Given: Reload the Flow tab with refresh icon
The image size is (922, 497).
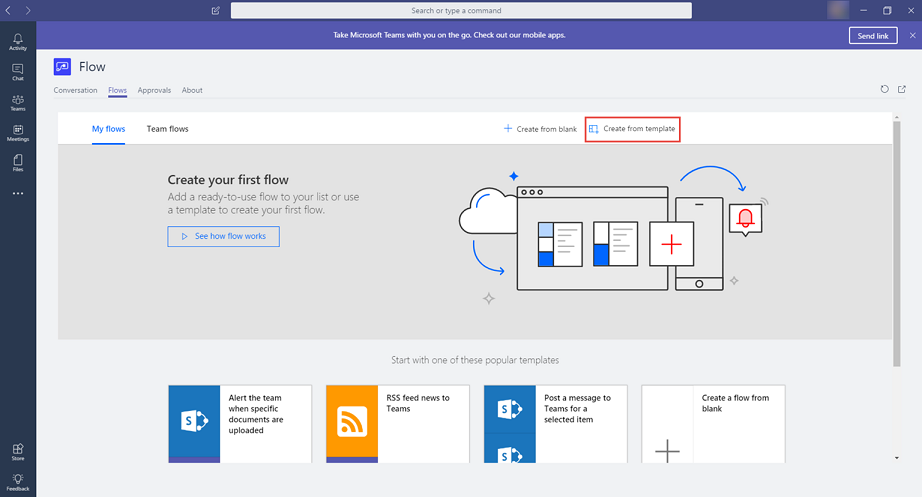Looking at the screenshot, I should pos(884,90).
